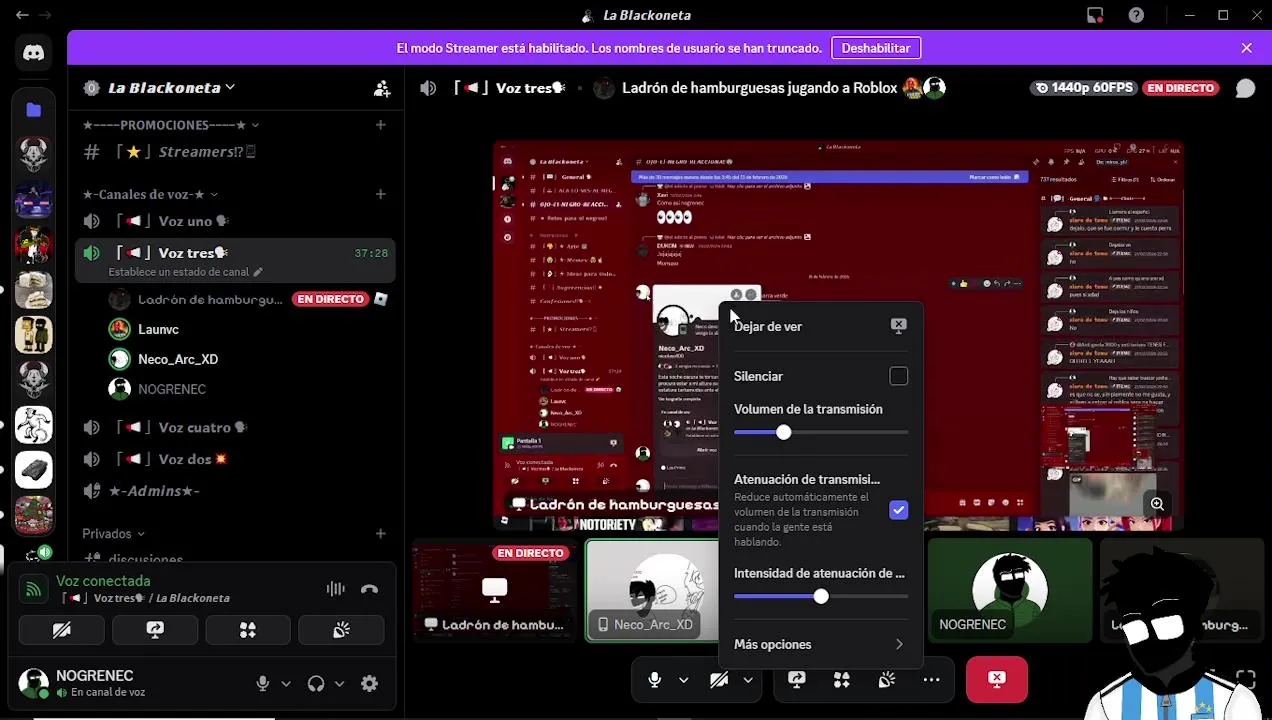Select Dejar de ver menu entry
The image size is (1272, 720).
coord(819,327)
